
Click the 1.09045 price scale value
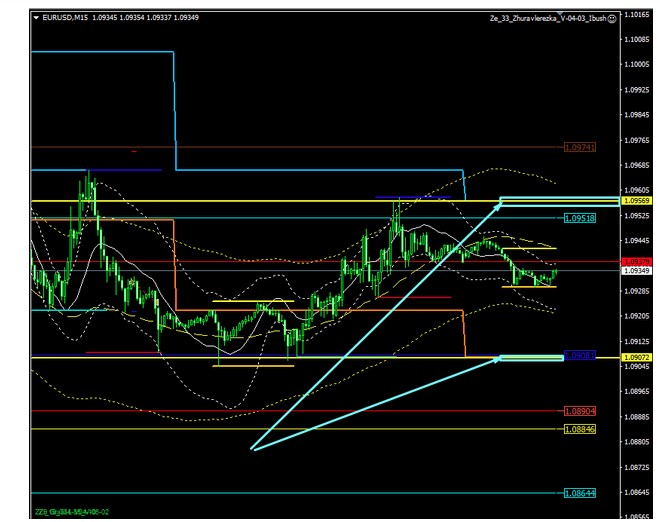click(636, 366)
